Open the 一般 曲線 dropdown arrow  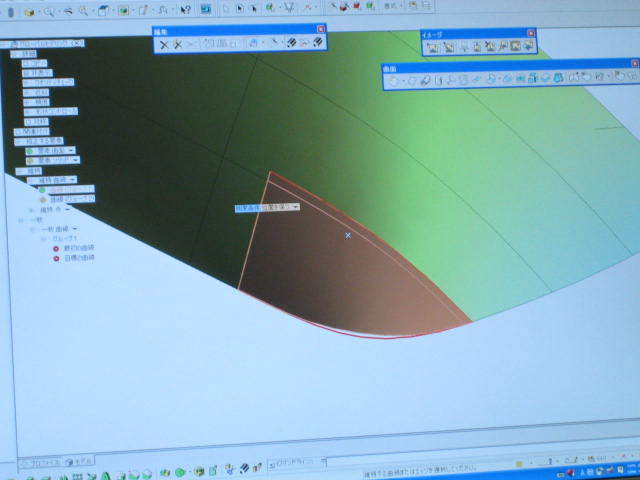point(75,229)
